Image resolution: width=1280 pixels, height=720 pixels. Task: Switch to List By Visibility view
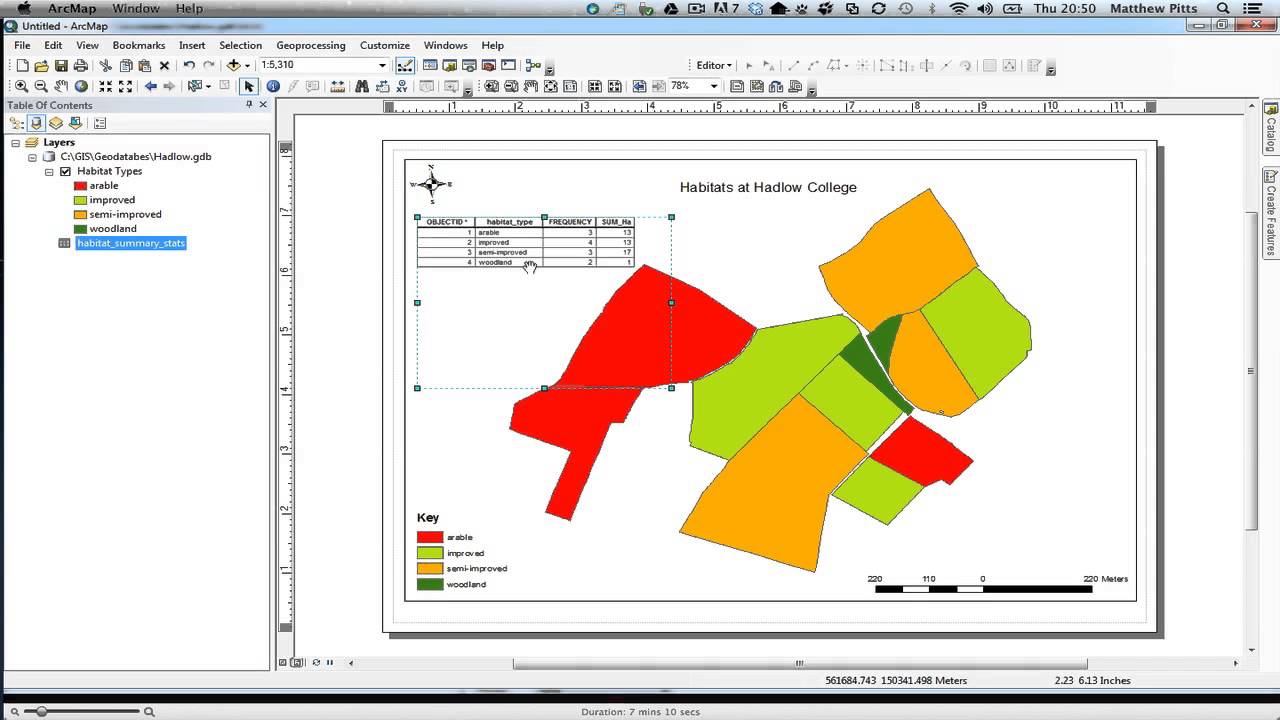[x=56, y=123]
